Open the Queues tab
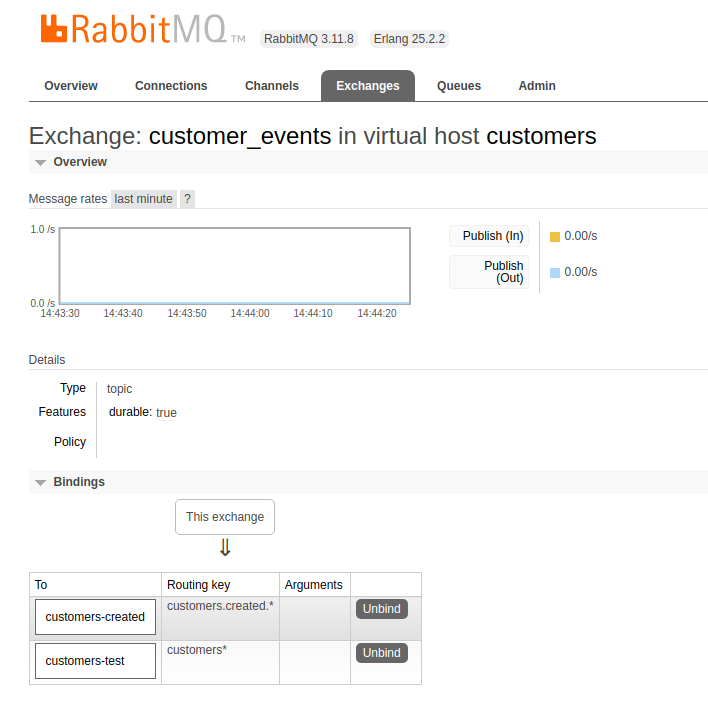This screenshot has width=708, height=706. [459, 86]
